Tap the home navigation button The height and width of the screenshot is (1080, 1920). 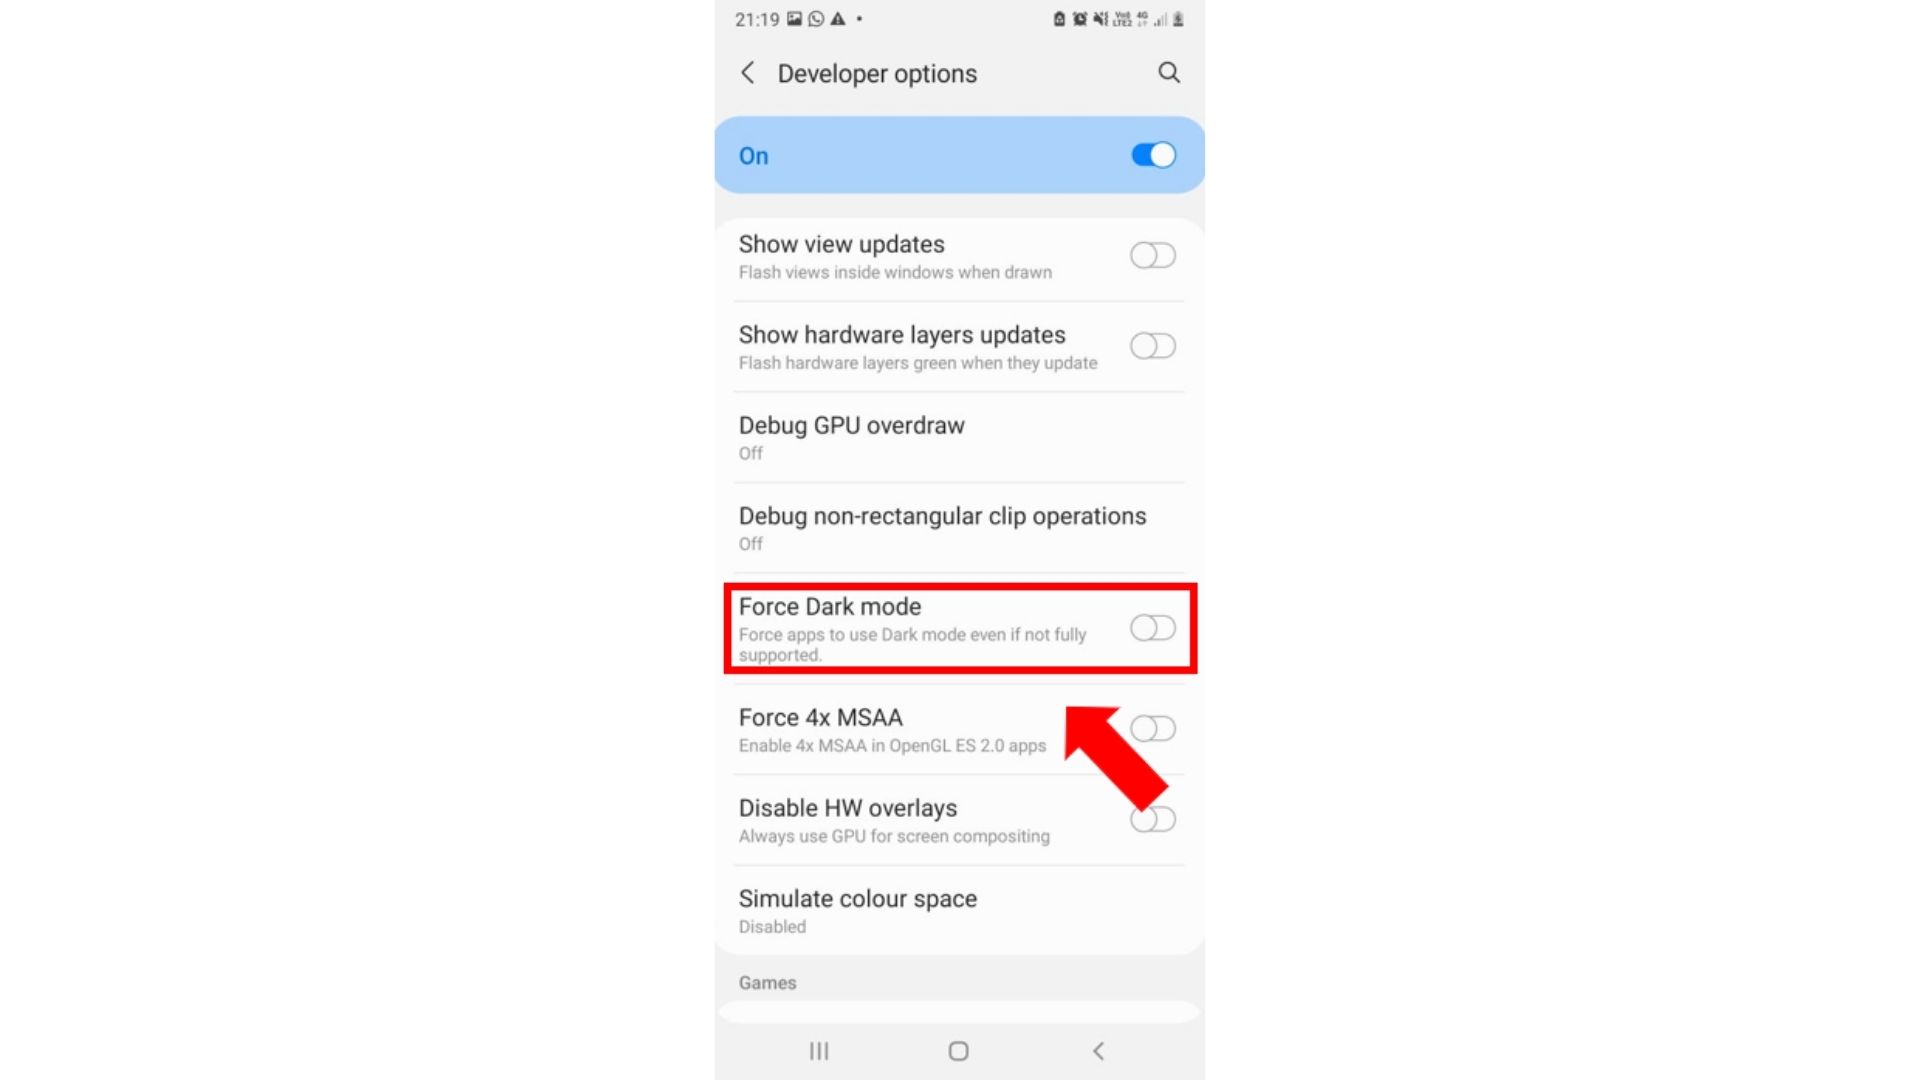pos(959,1051)
